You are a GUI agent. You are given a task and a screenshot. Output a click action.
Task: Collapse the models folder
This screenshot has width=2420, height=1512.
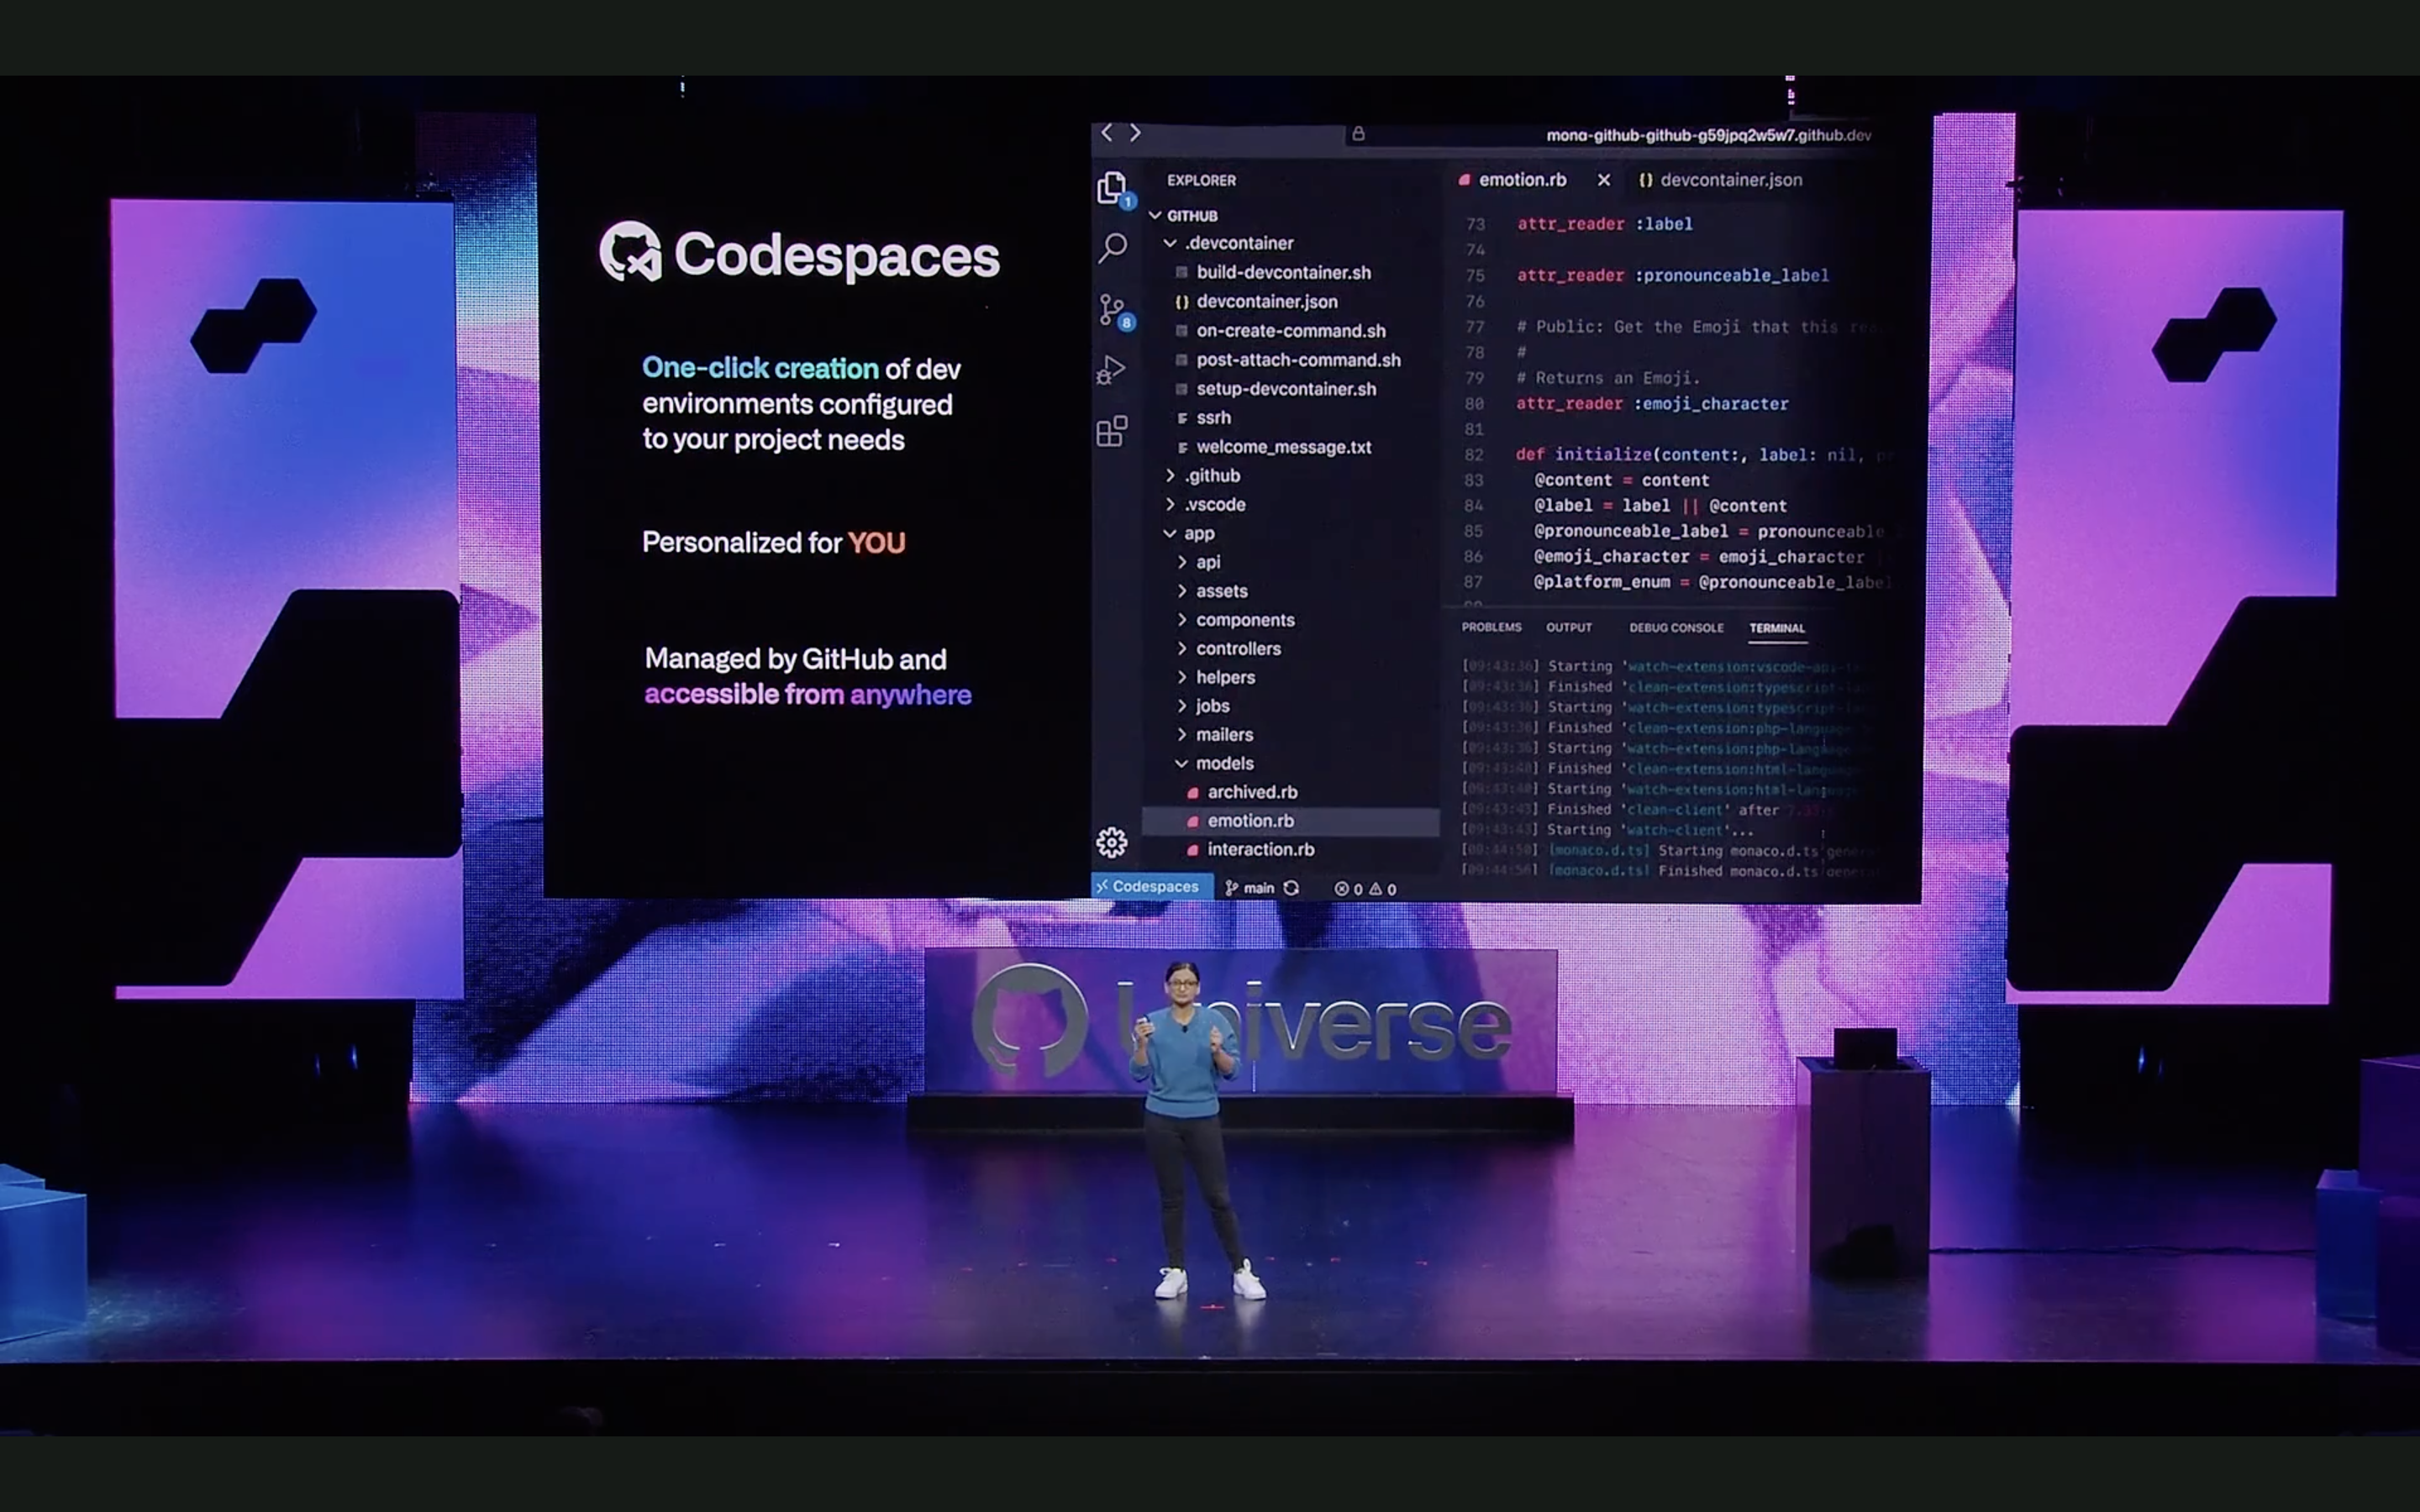coord(1214,763)
